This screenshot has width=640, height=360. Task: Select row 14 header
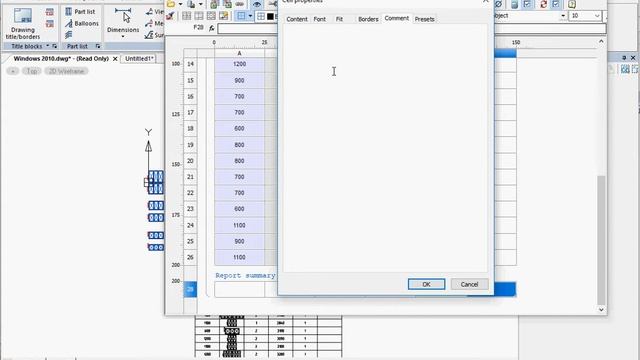pos(190,64)
